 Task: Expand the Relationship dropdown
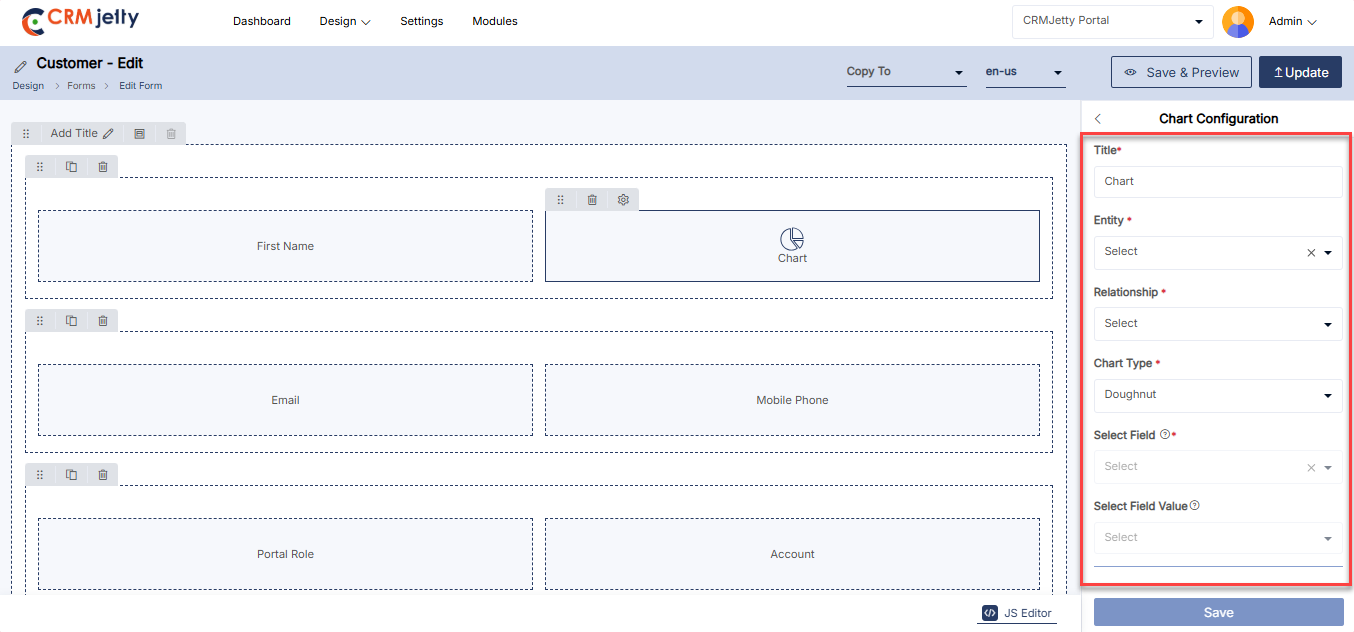coord(1217,324)
